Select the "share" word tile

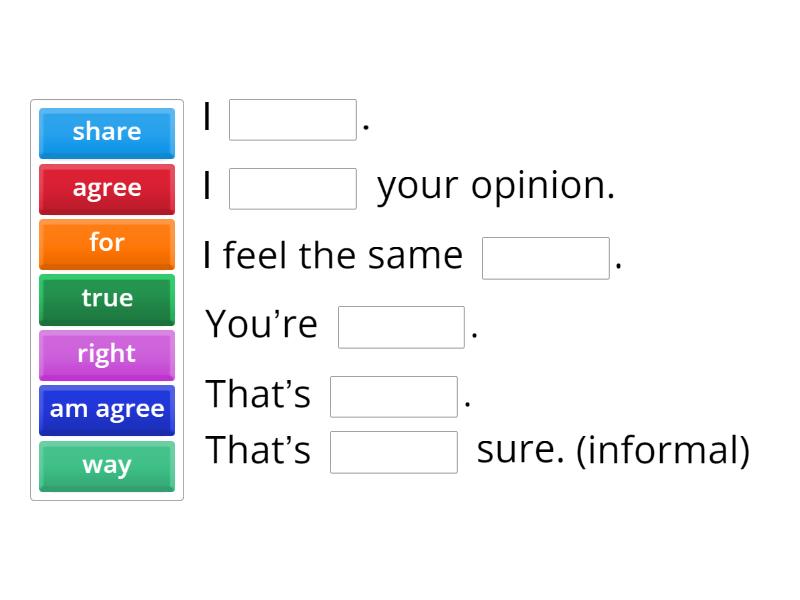(106, 132)
